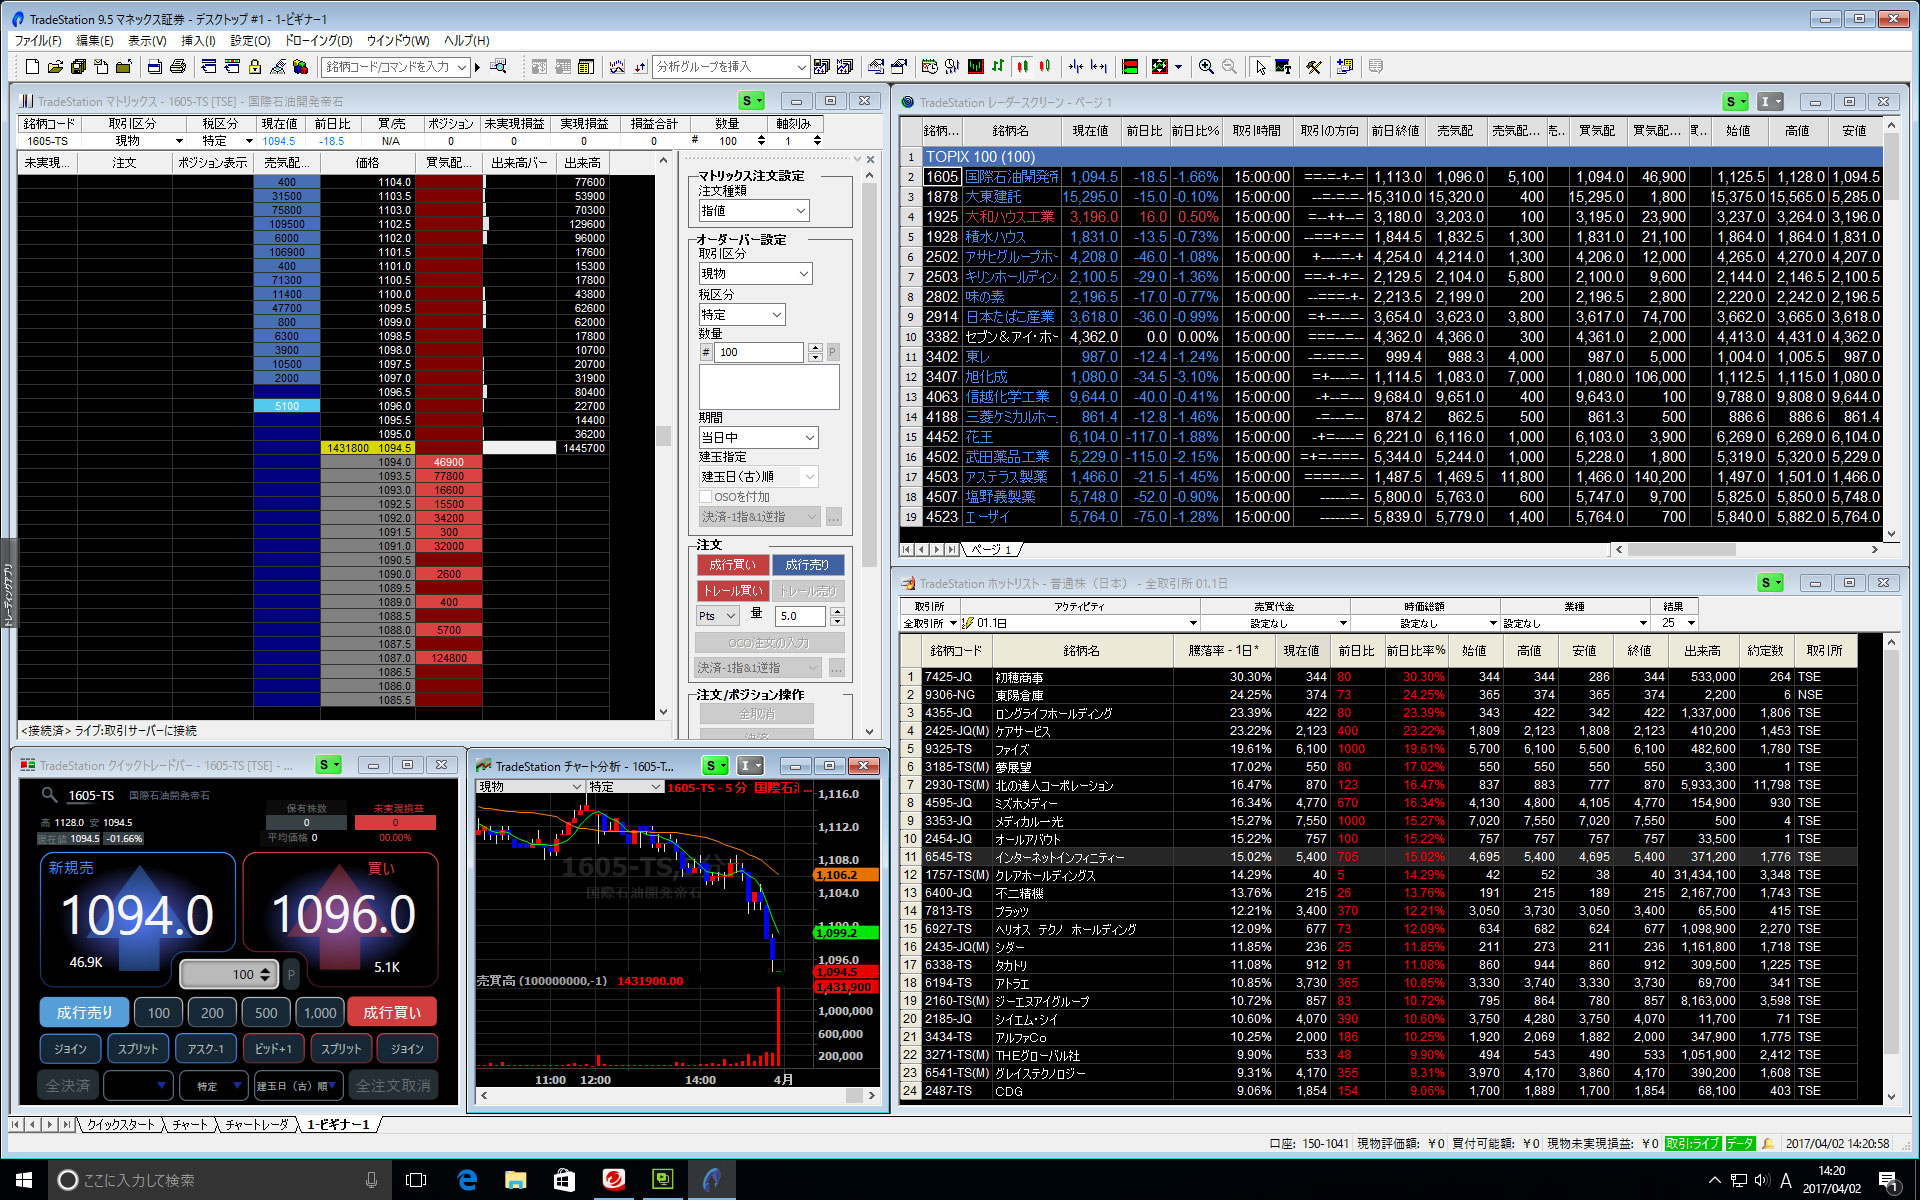Image resolution: width=1920 pixels, height=1200 pixels.
Task: Click the open folder toolbar icon
Action: tap(55, 67)
